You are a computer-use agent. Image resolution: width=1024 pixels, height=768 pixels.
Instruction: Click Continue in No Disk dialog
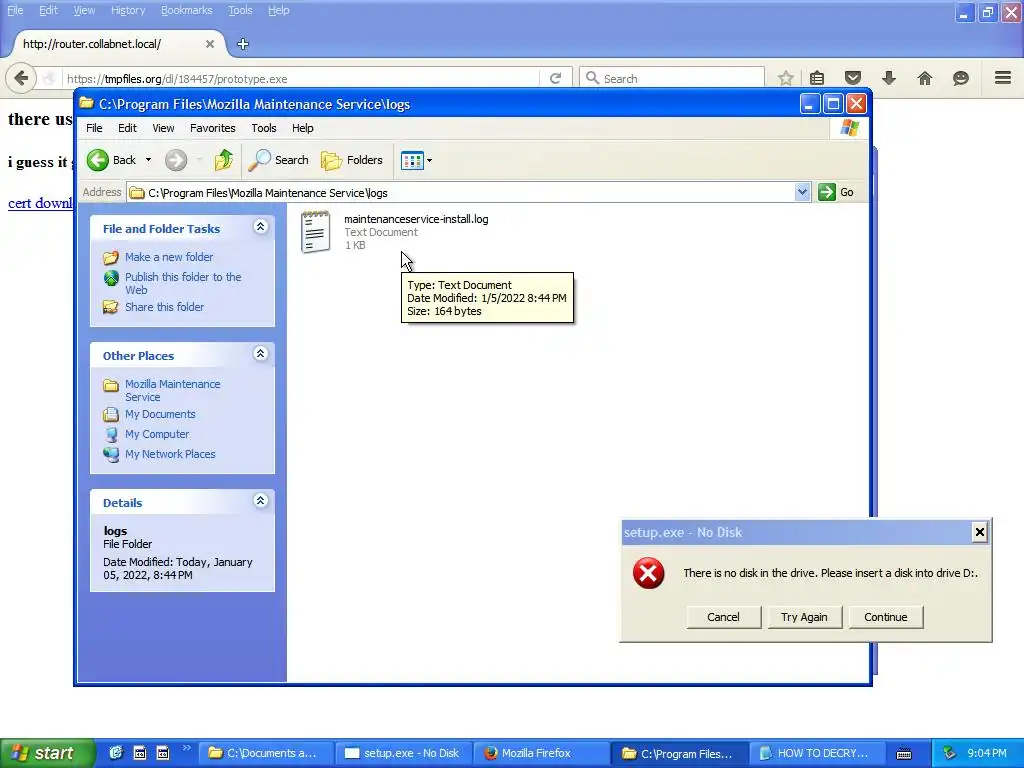click(x=886, y=617)
